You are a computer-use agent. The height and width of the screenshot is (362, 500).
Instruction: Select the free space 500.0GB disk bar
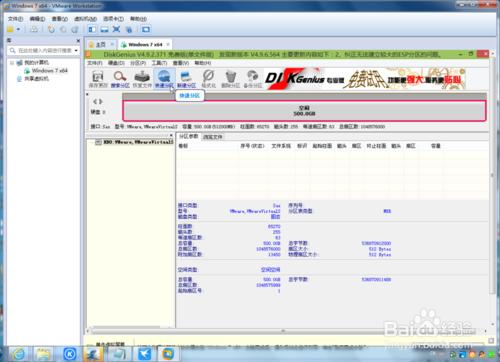(304, 111)
